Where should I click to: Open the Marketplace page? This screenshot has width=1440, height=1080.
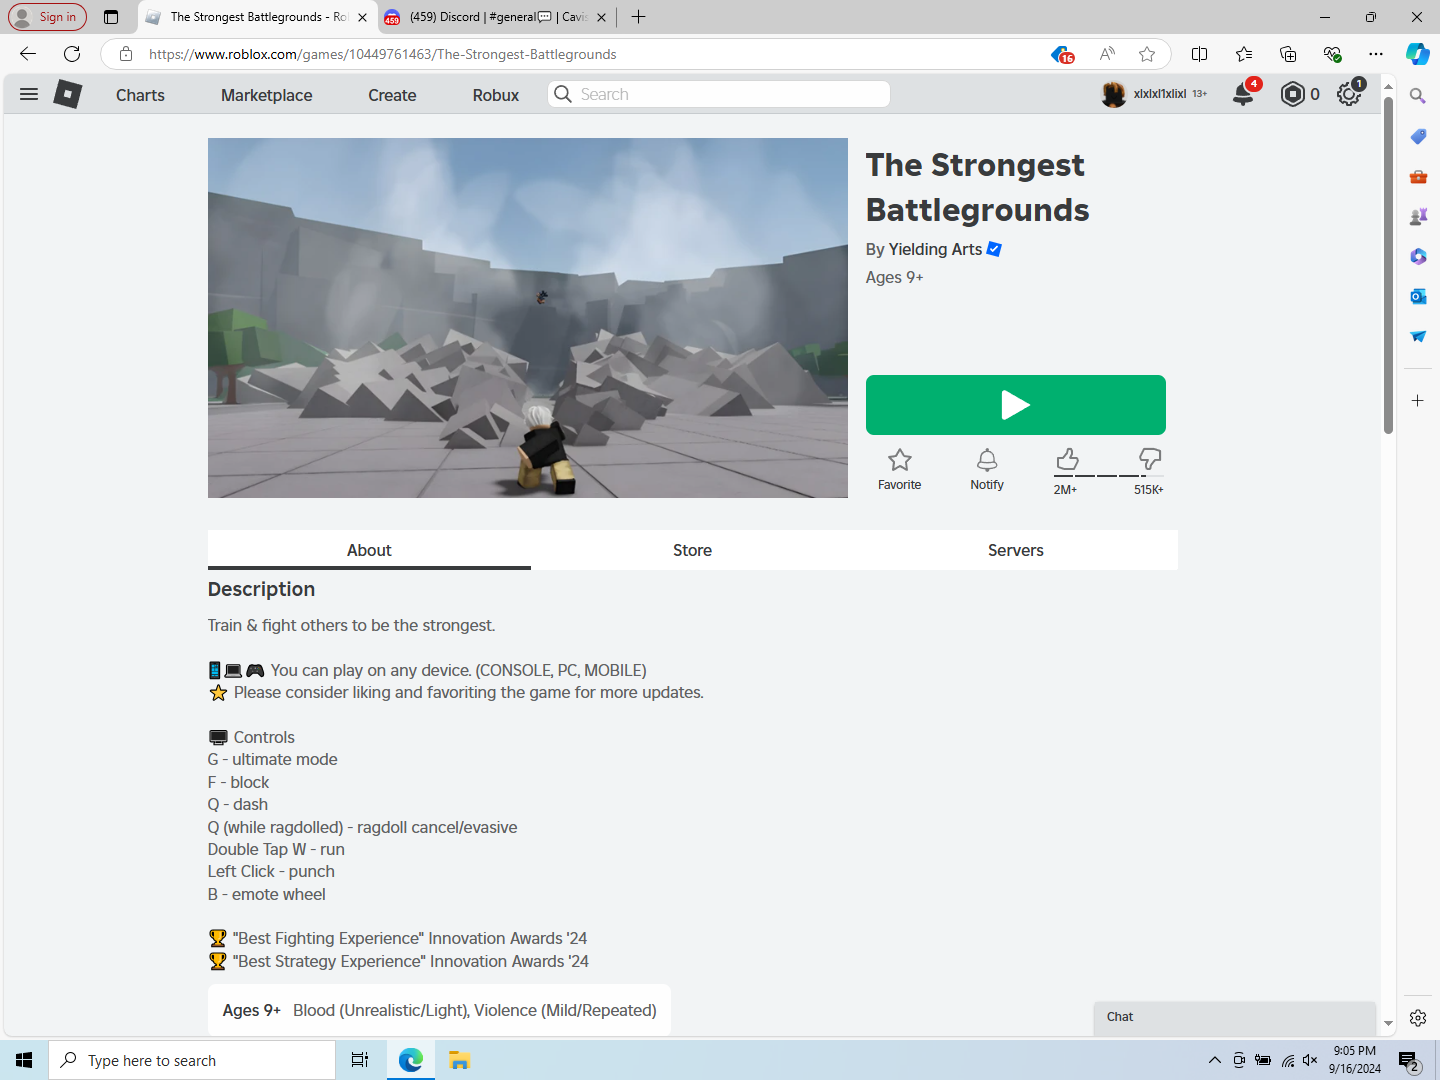tap(267, 95)
